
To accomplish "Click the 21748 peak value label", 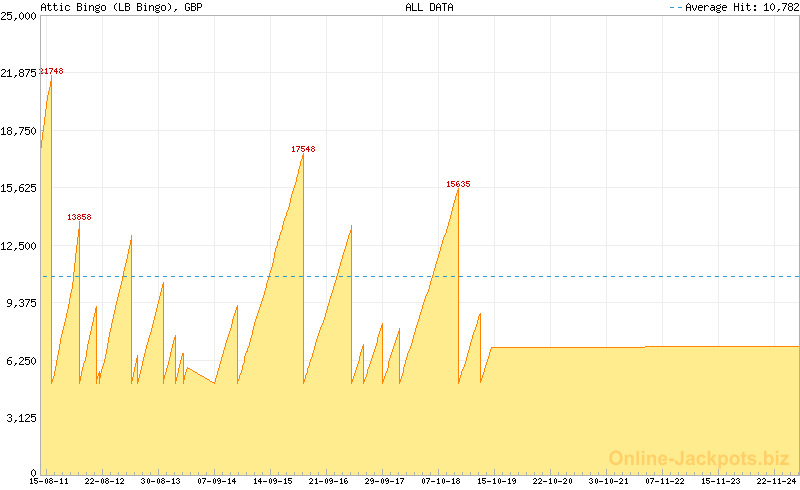I will (51, 71).
